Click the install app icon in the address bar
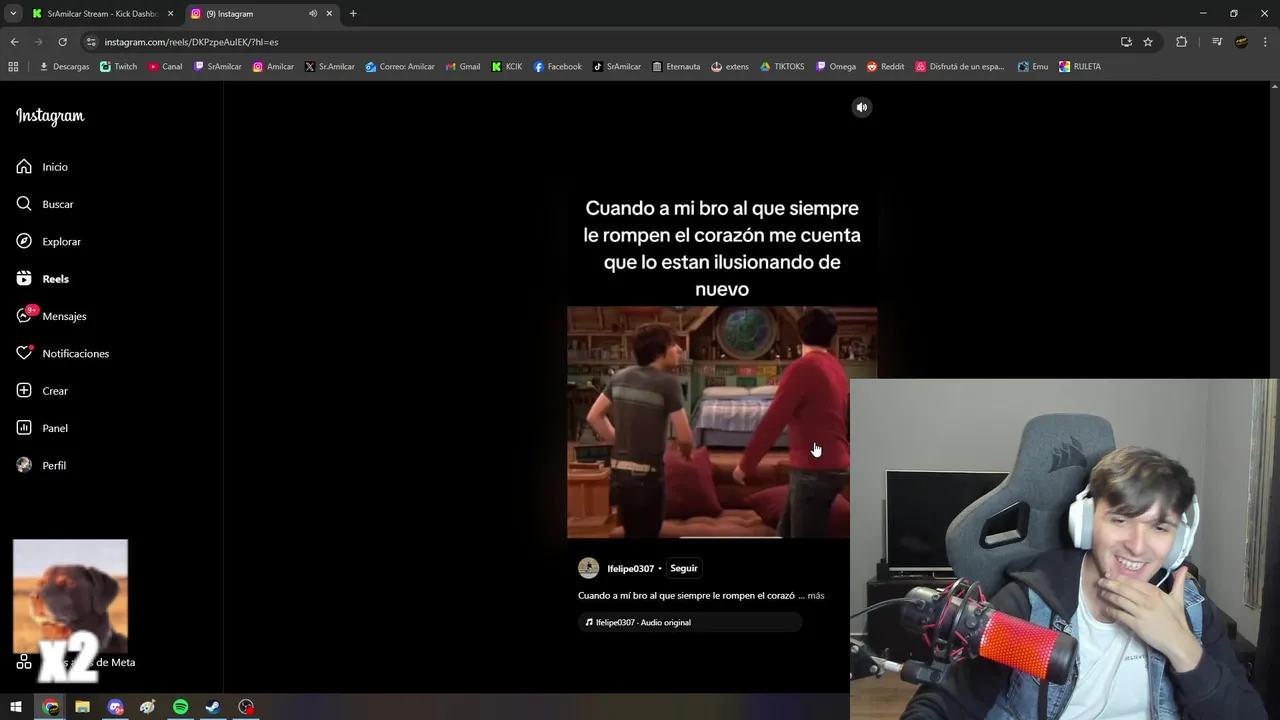 [1126, 42]
